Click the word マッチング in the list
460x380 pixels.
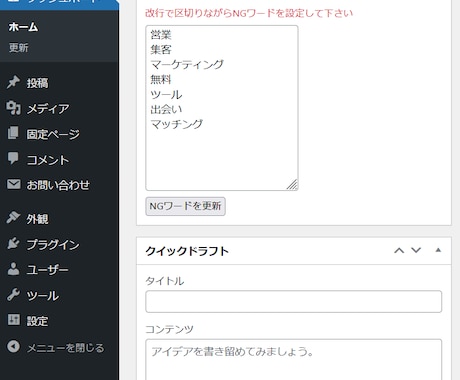click(177, 124)
